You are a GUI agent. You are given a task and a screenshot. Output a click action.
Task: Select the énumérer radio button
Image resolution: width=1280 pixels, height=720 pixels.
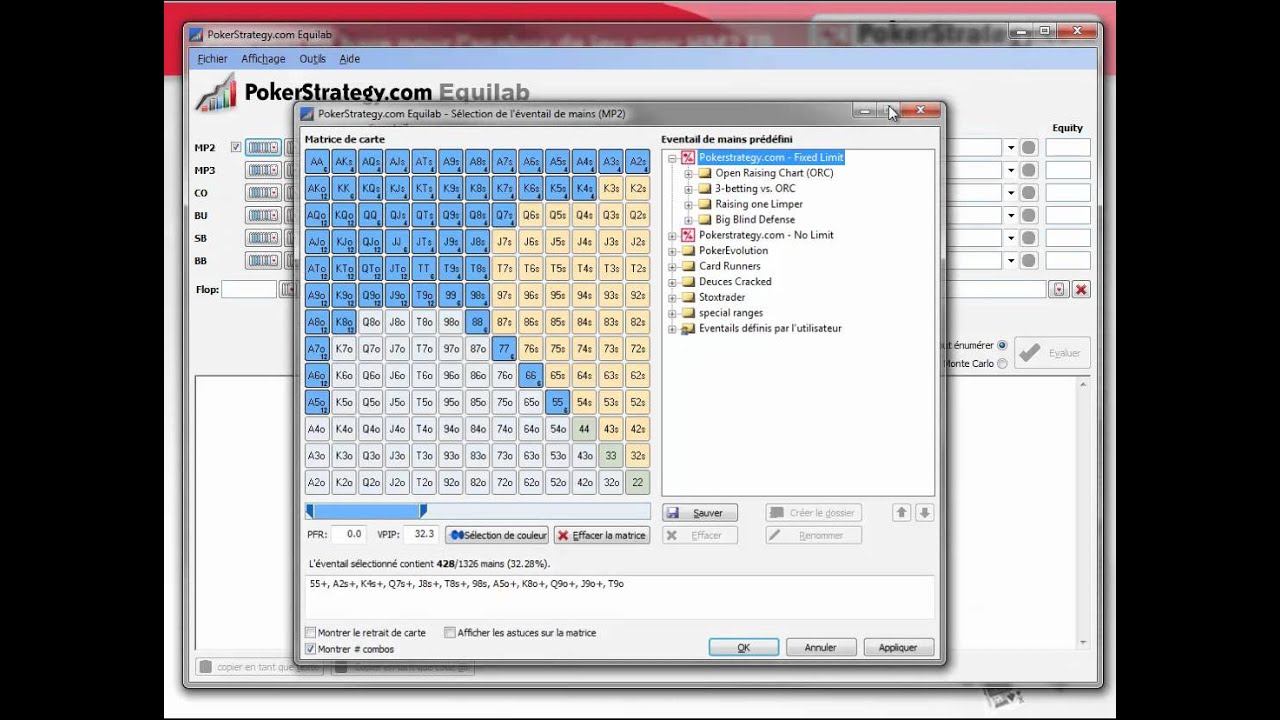tap(1002, 345)
